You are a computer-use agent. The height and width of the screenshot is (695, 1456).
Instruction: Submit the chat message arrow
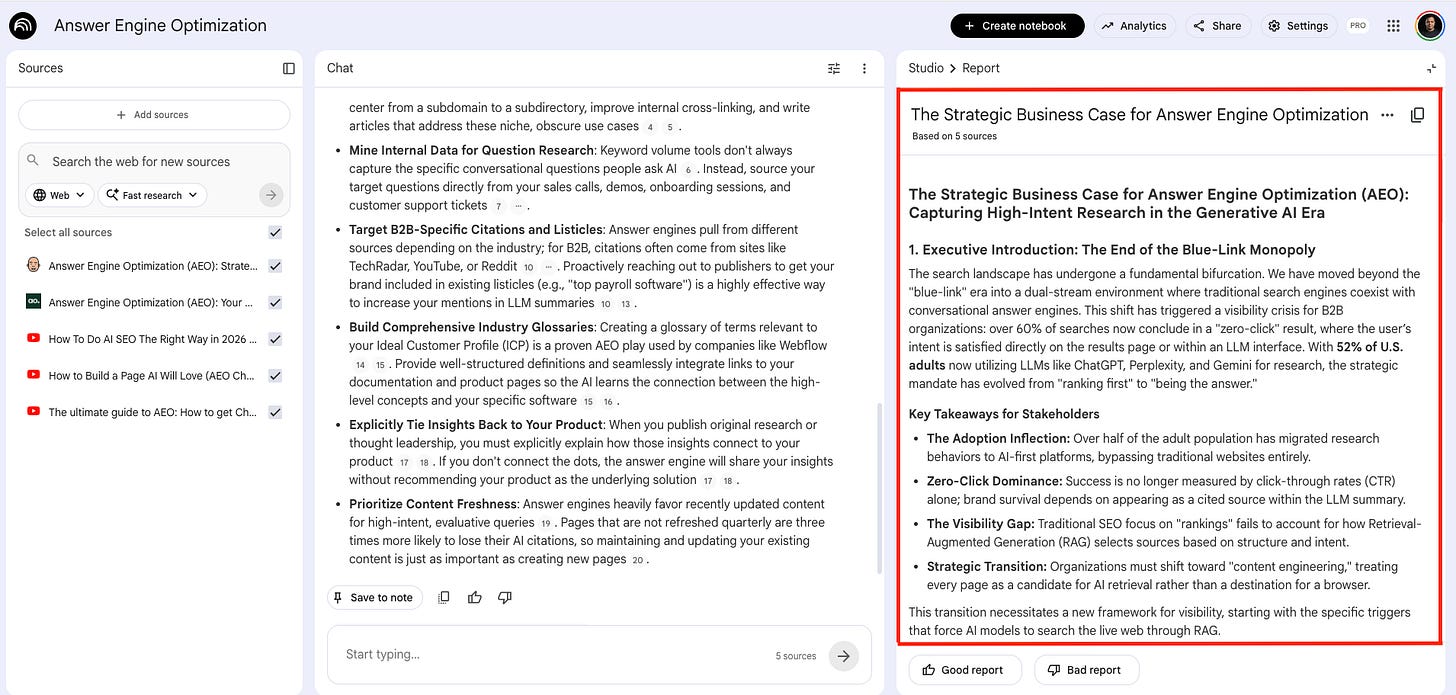(x=844, y=656)
